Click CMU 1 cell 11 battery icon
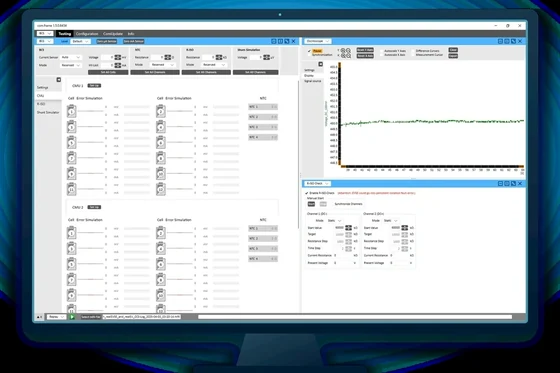Viewport: 560px width, 373px height. coord(71,189)
